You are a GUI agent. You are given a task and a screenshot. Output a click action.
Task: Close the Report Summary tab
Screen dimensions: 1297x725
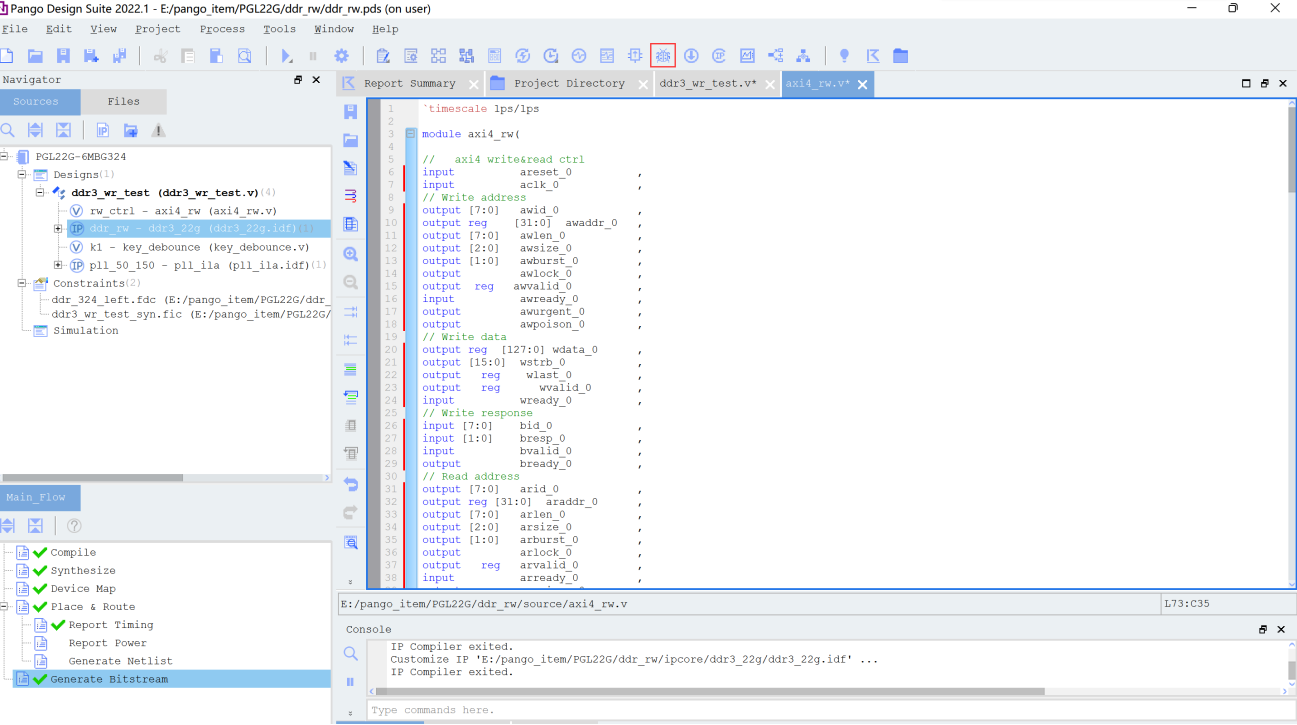click(474, 85)
